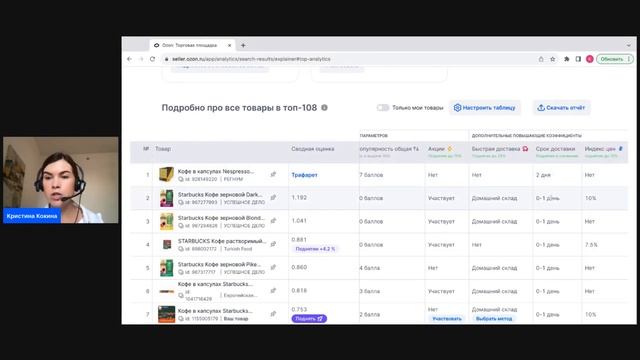Screen dimensions: 640x360
Task: Close the Ozon tab with its X
Action: click(x=229, y=45)
